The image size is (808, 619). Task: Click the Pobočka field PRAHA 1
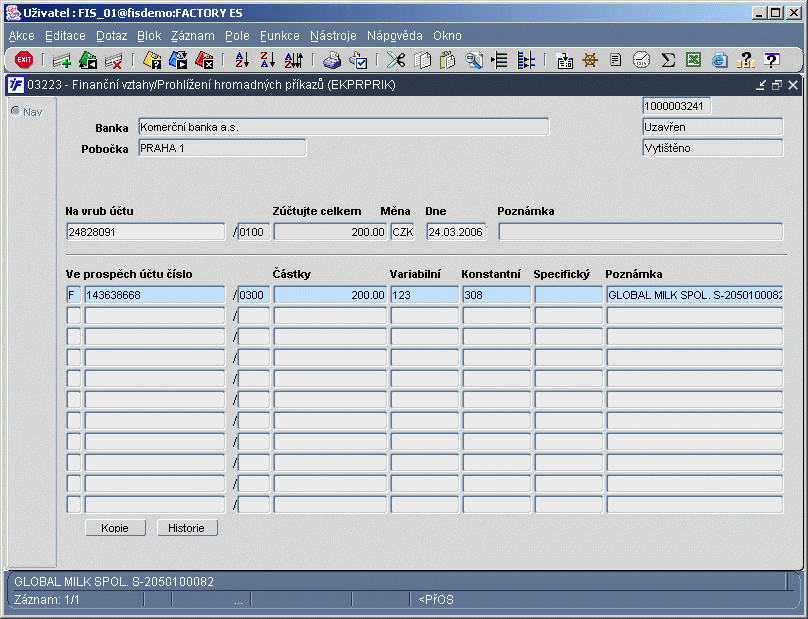222,148
